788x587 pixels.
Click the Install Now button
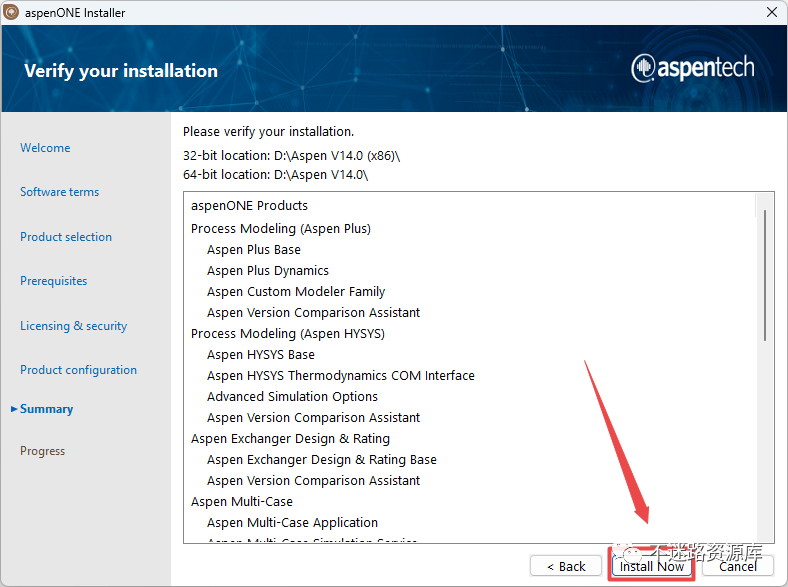coord(651,566)
